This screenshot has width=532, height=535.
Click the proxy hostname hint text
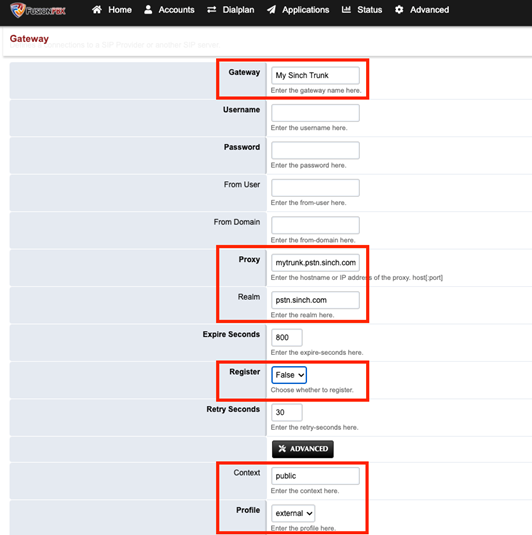[357, 278]
